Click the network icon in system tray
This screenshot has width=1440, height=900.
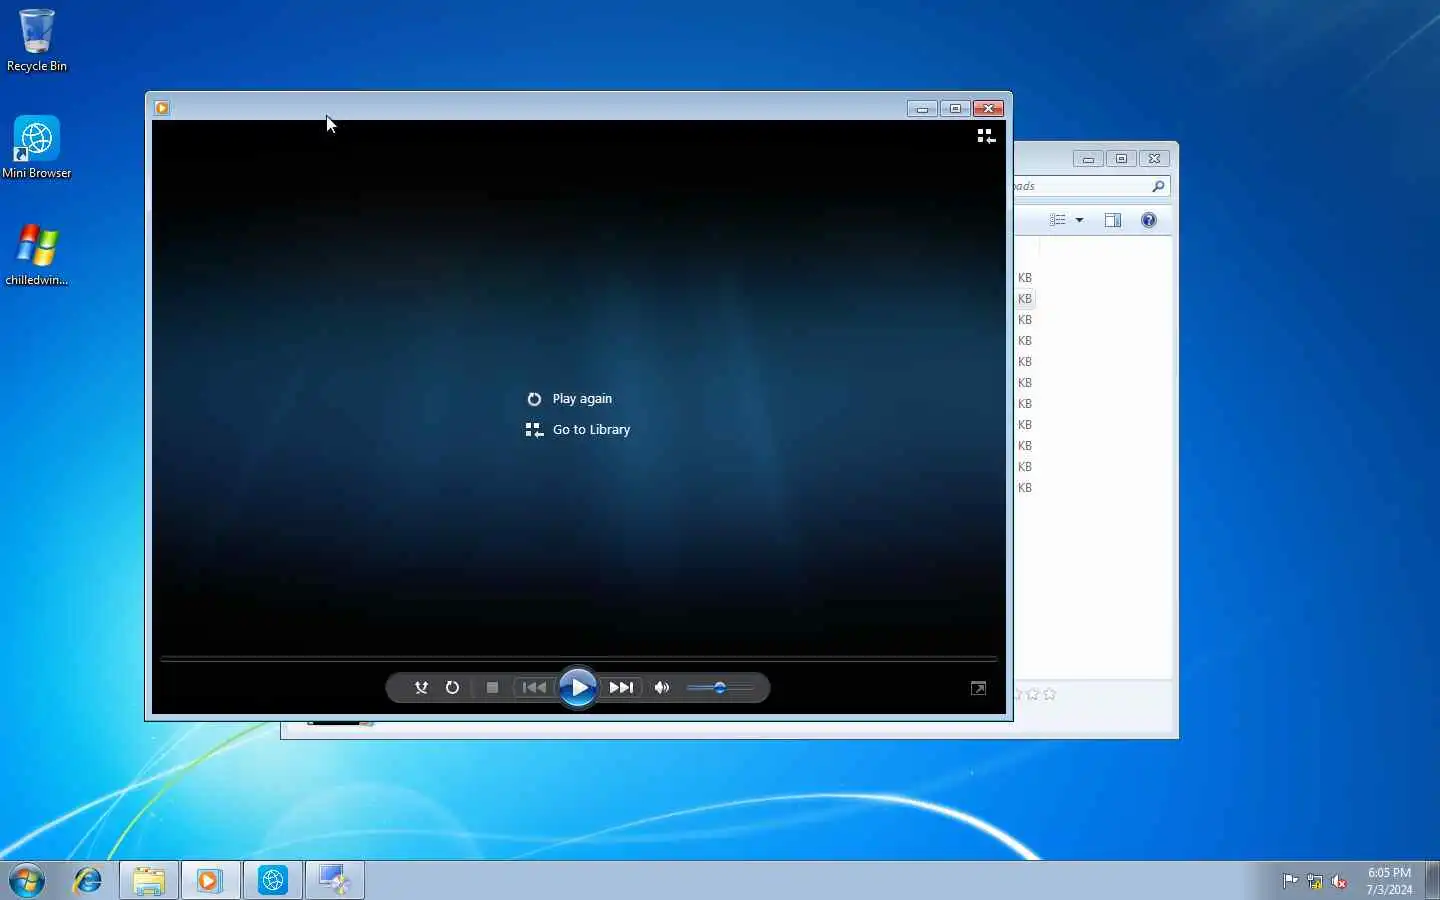tap(1315, 881)
